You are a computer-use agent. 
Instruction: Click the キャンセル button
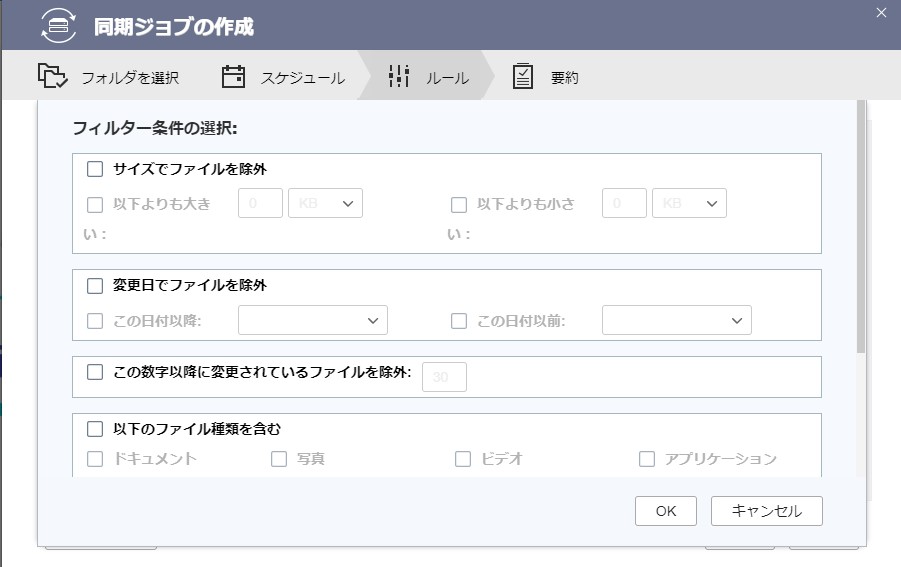pyautogui.click(x=767, y=511)
